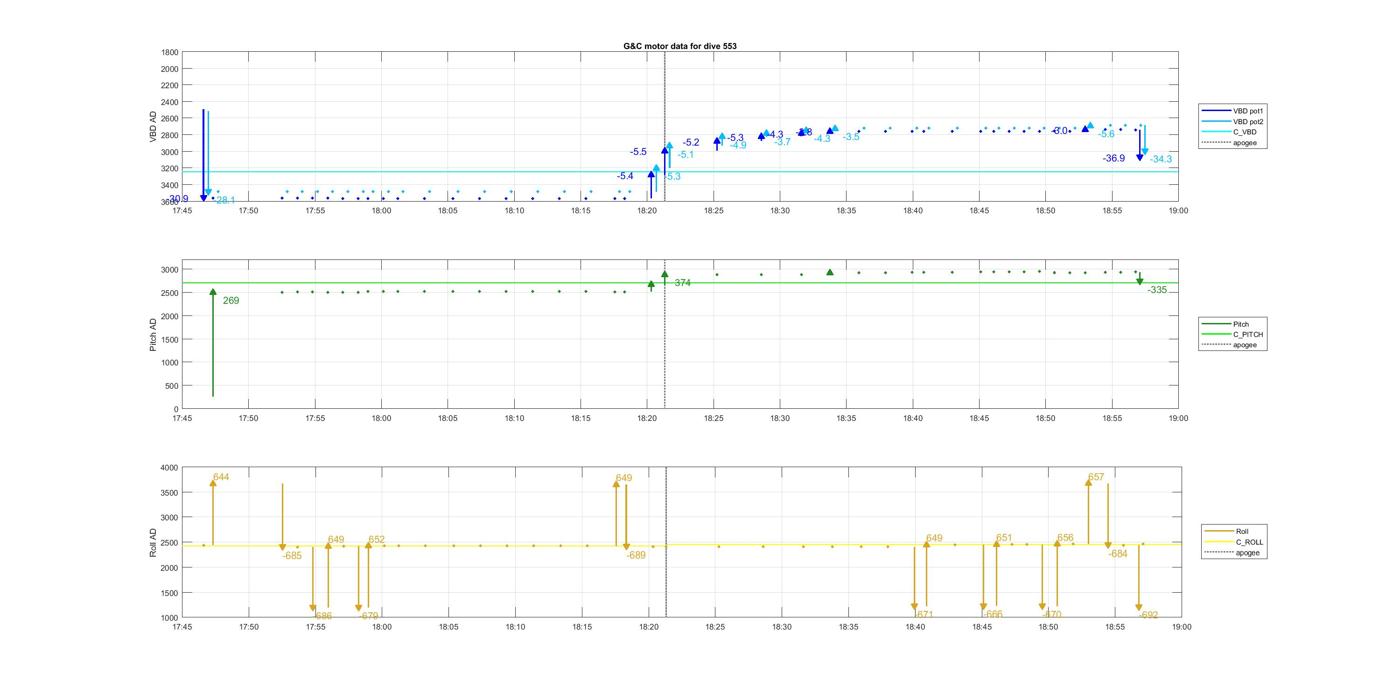1400x693 pixels.
Task: Click the '4000' tick on Roll y-axis
Action: [170, 468]
